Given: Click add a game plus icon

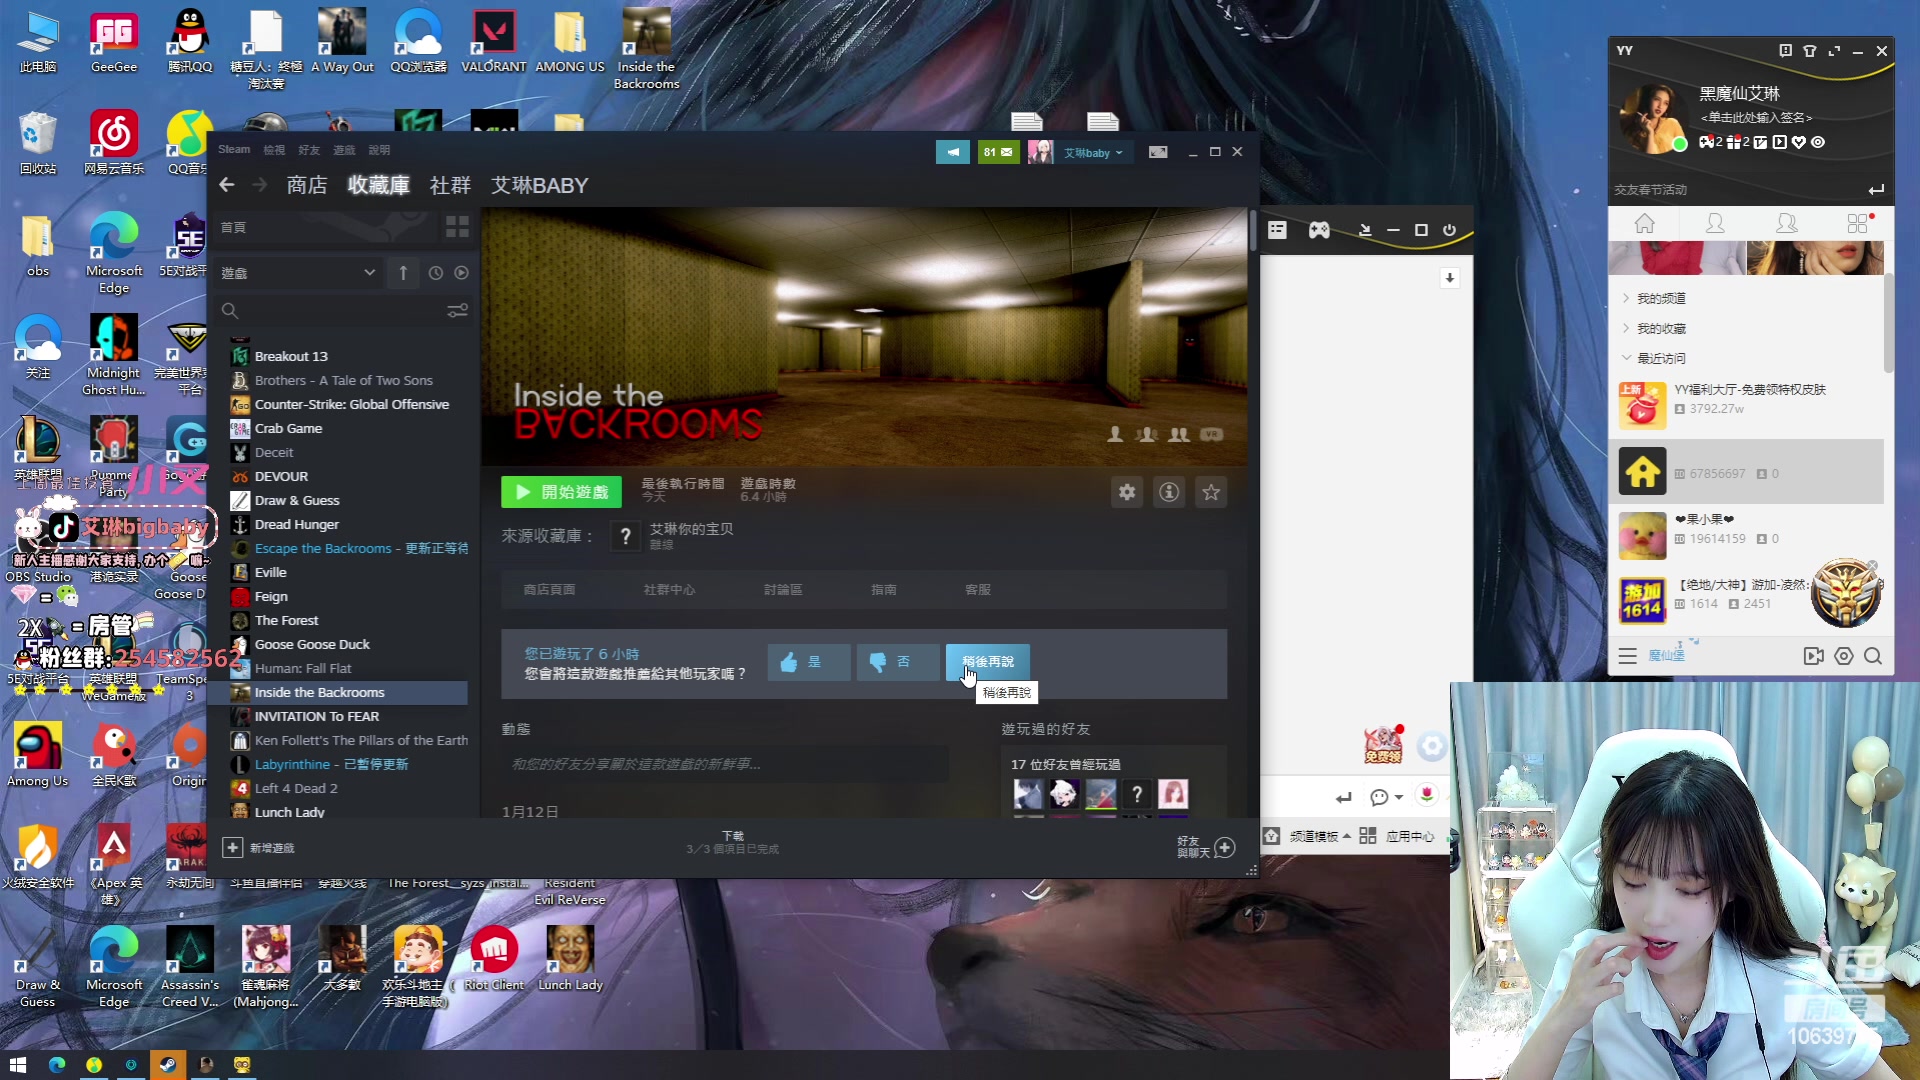Looking at the screenshot, I should 232,847.
